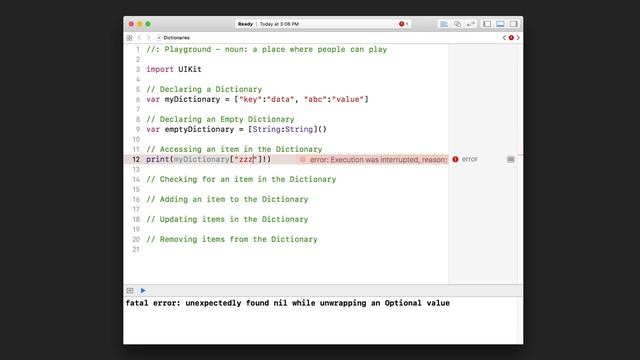Click the 'error' result text in the sidebar
Viewport: 640px width, 360px height.
(x=469, y=159)
